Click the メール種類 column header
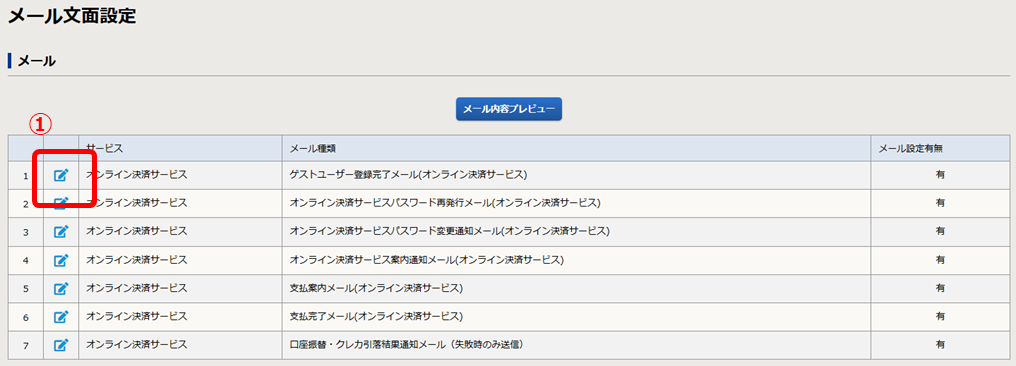This screenshot has height=366, width=1016. point(312,148)
